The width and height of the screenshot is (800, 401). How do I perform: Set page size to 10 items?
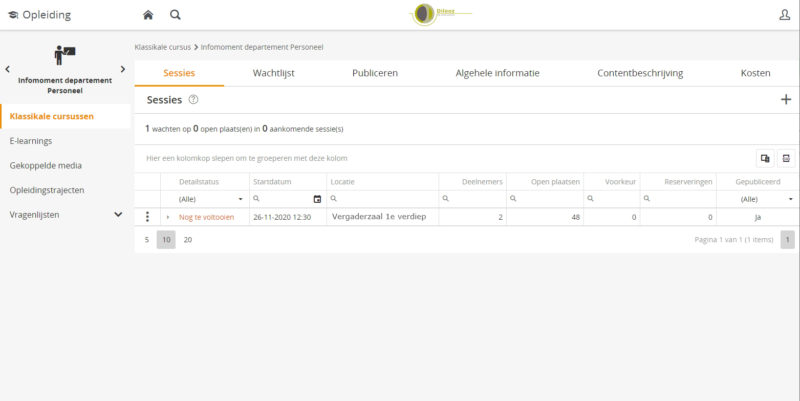(x=166, y=240)
